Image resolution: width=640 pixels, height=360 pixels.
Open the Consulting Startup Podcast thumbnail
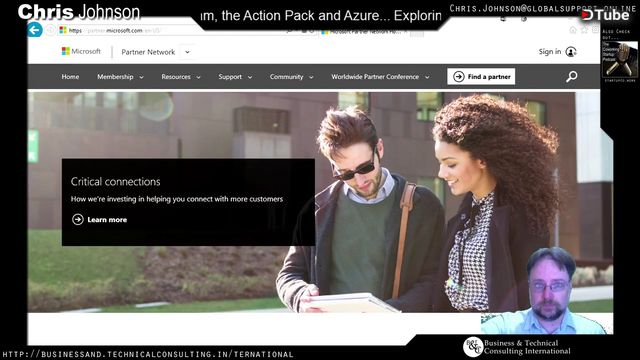coord(620,60)
